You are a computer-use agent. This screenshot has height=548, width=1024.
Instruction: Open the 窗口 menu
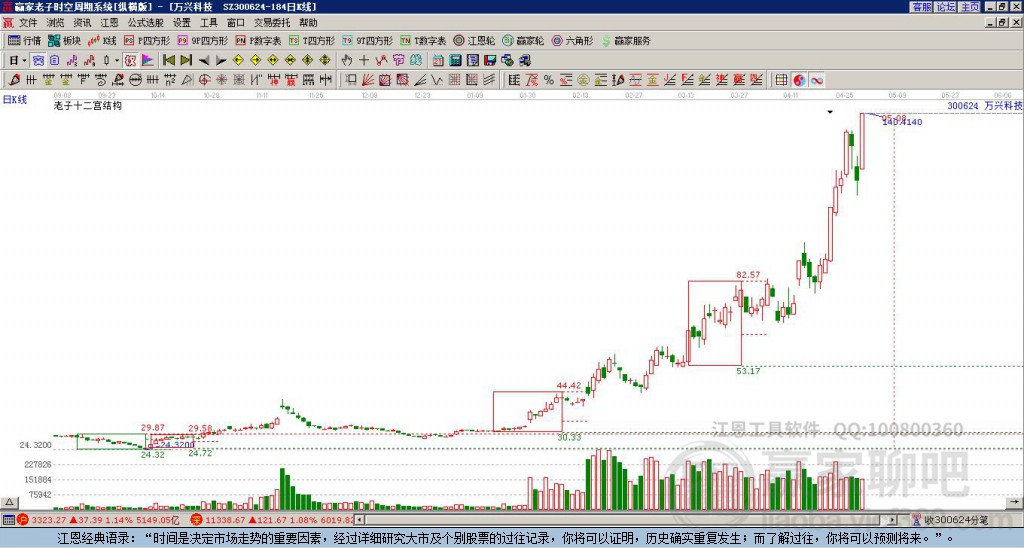pyautogui.click(x=236, y=23)
